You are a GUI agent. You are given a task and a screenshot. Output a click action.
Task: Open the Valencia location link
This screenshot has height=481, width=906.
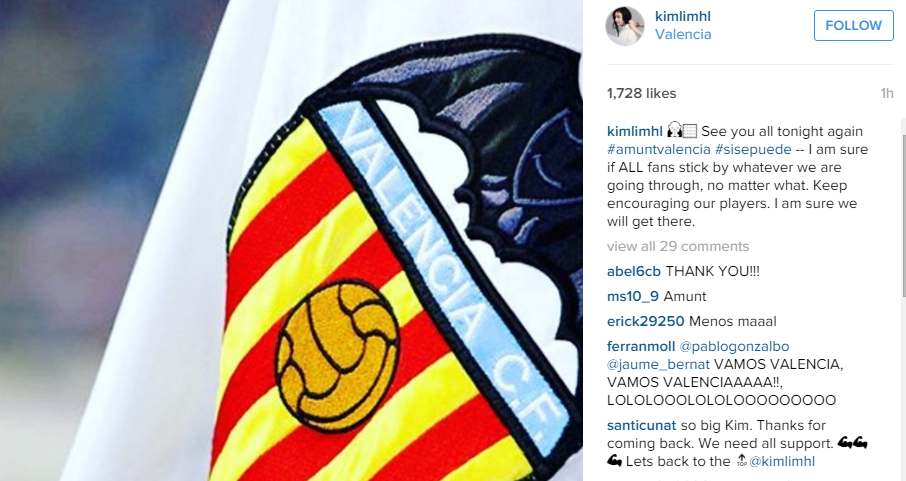coord(683,35)
